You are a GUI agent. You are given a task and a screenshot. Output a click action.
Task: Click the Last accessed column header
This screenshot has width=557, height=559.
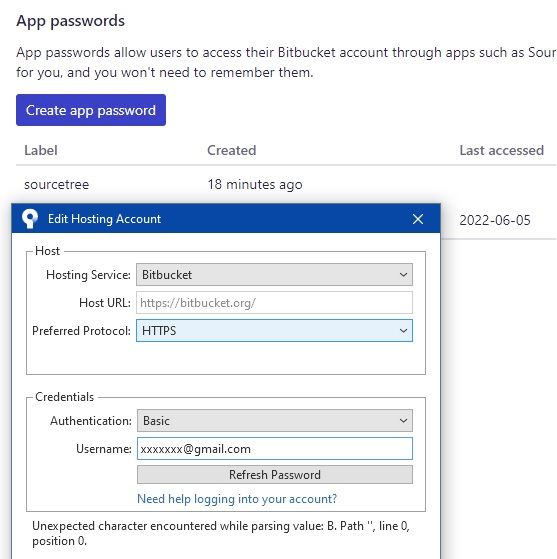pyautogui.click(x=501, y=150)
